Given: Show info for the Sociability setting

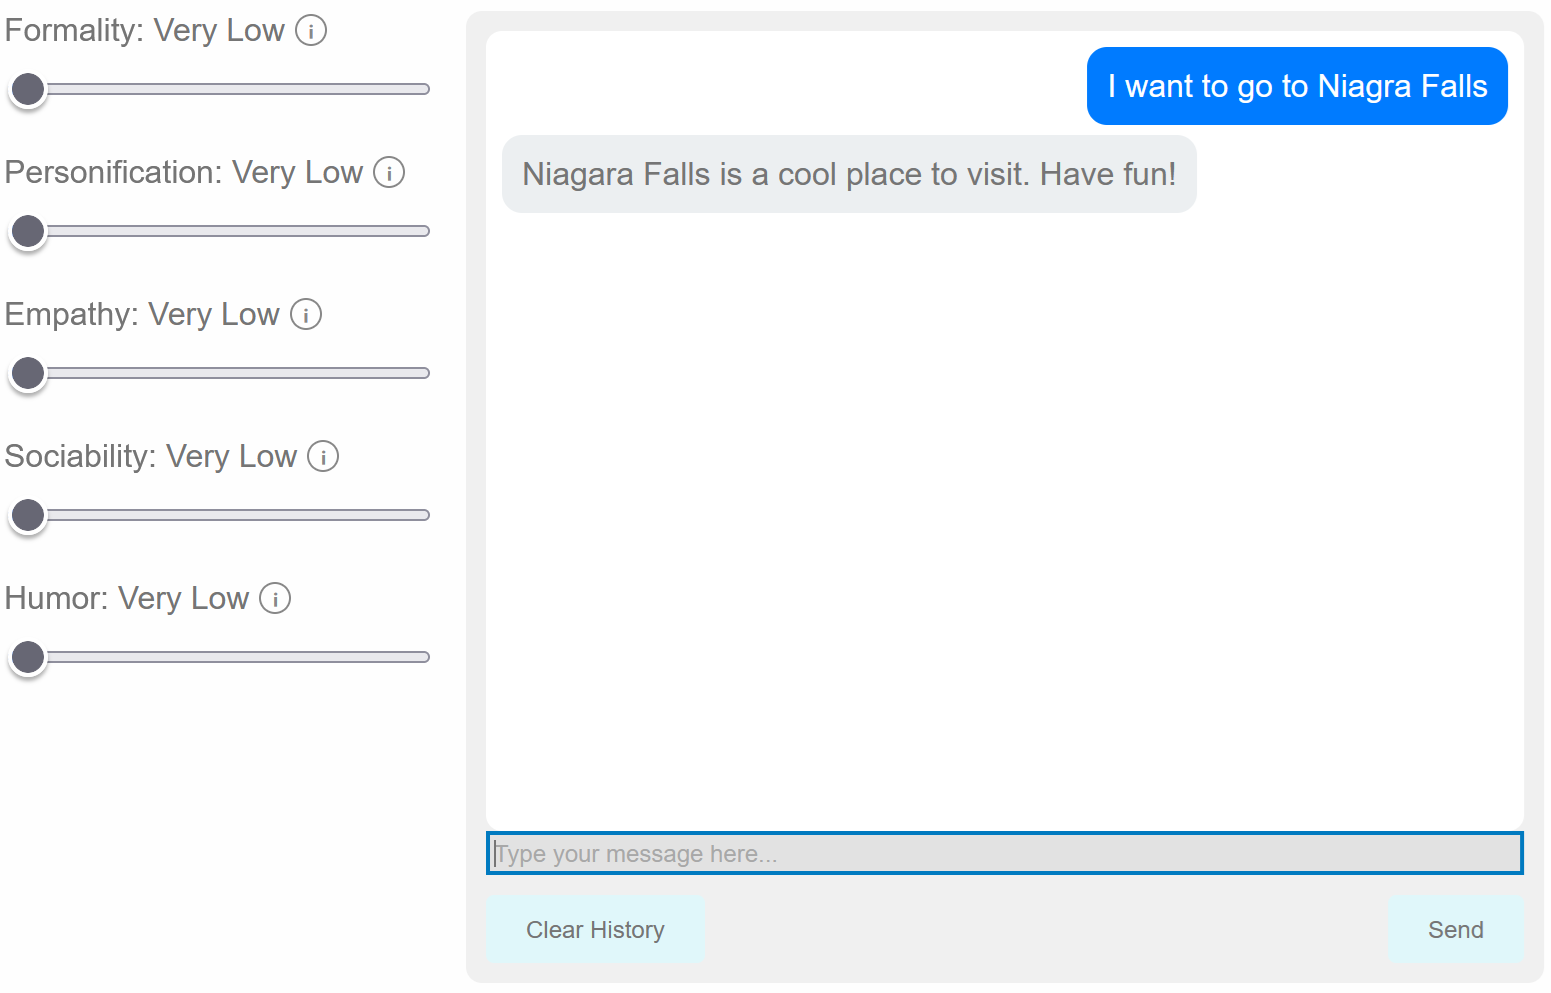Looking at the screenshot, I should click(323, 457).
